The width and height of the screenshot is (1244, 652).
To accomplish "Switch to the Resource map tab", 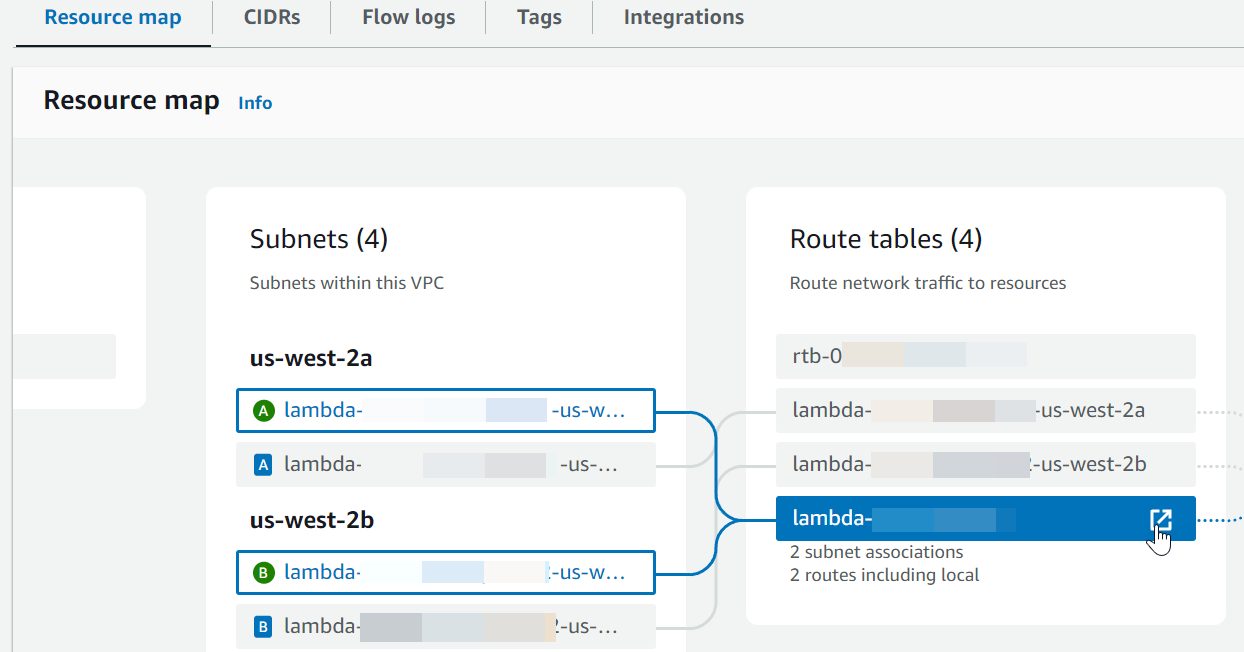I will (x=113, y=18).
